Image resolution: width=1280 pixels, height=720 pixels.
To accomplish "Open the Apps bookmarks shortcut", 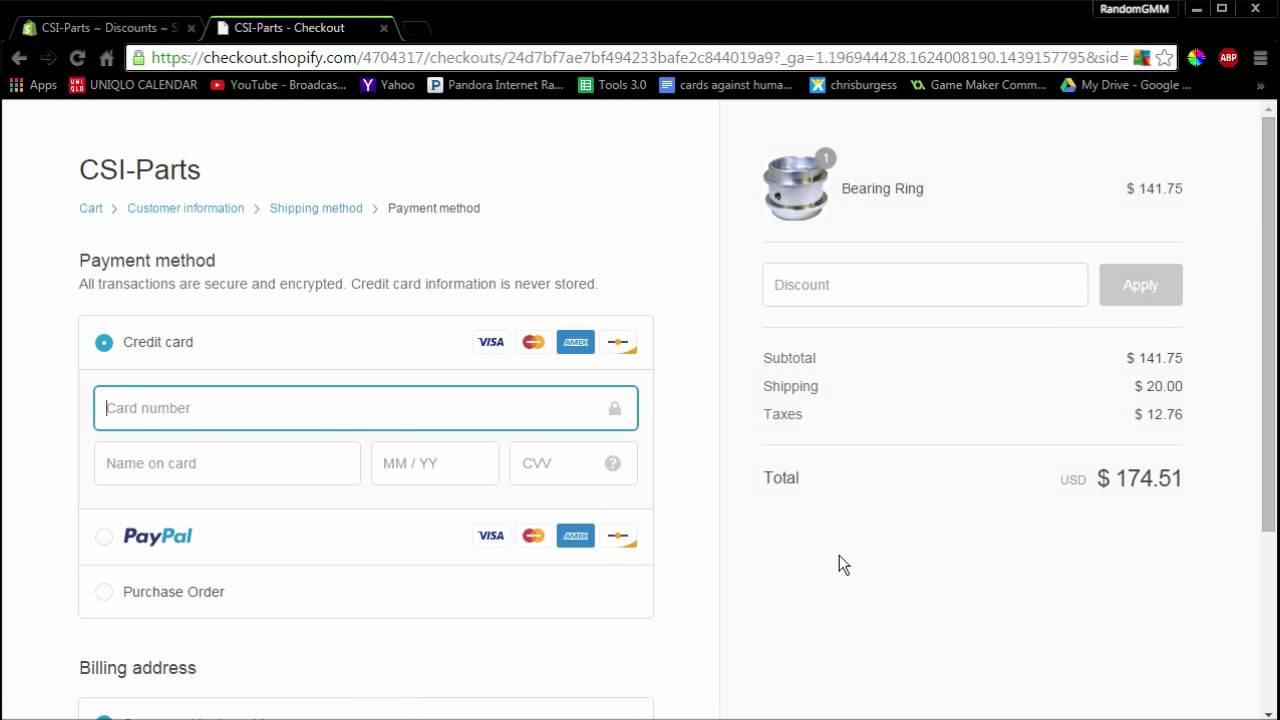I will coord(33,85).
